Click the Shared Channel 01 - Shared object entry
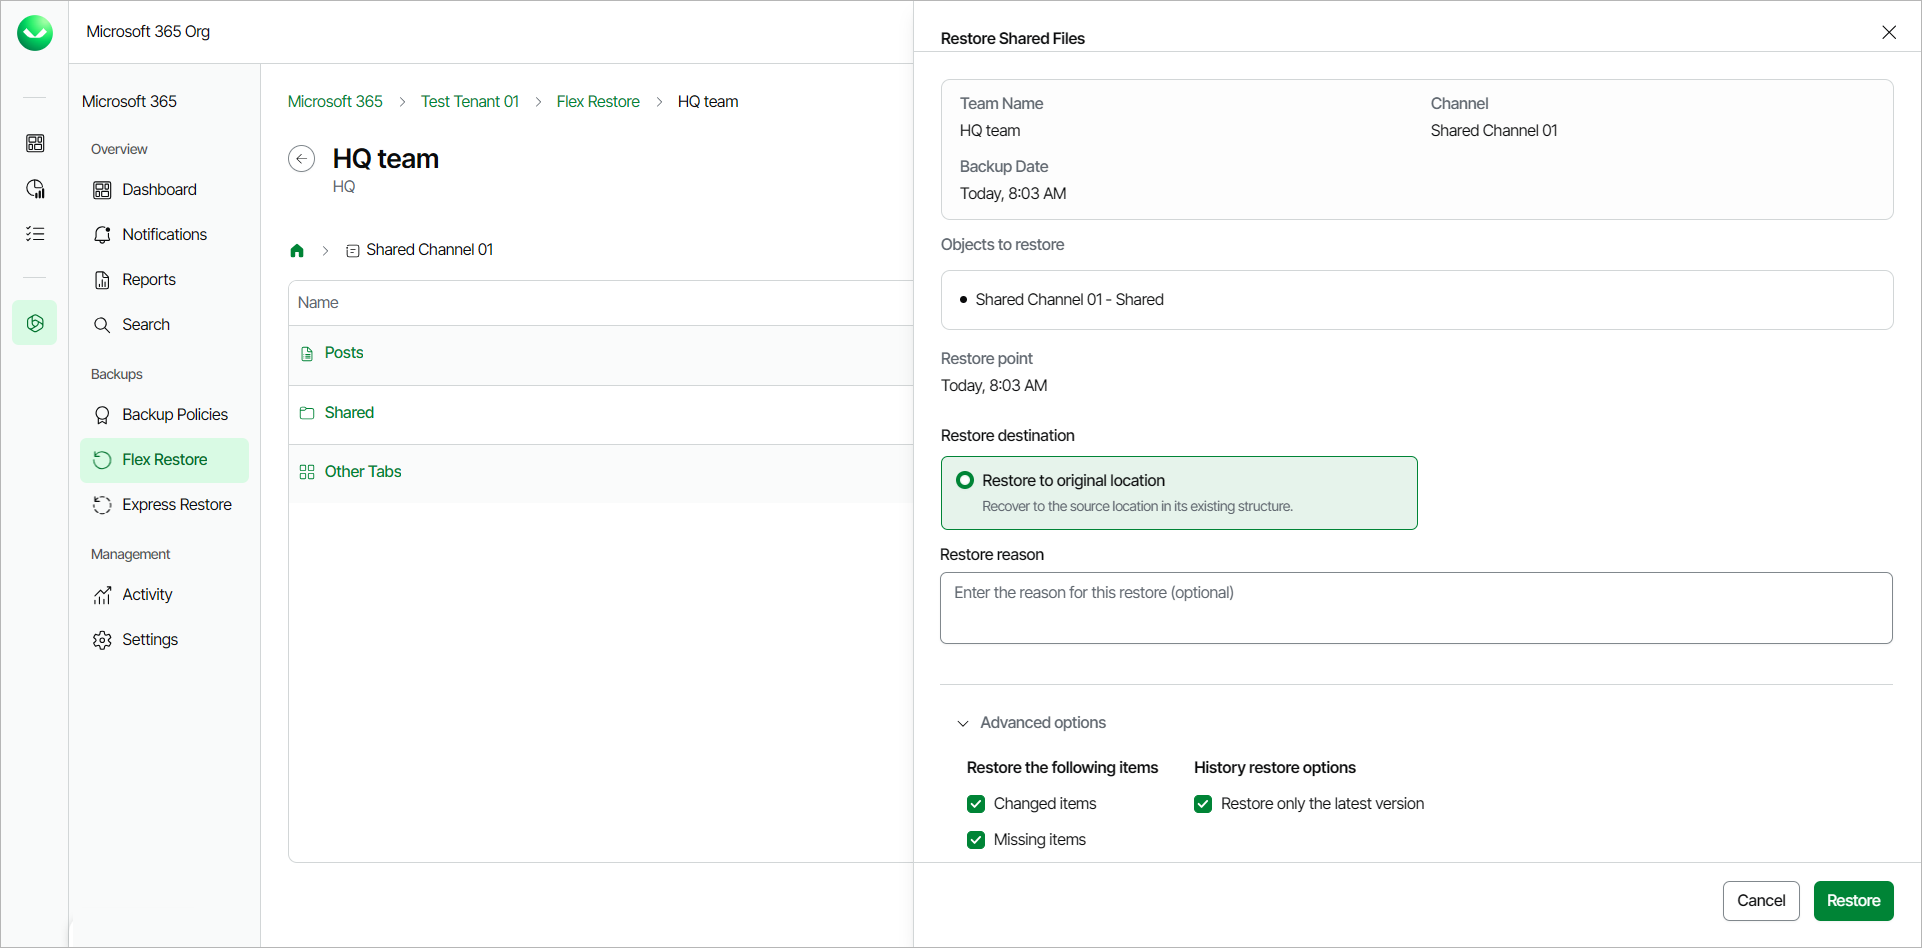 [1069, 300]
